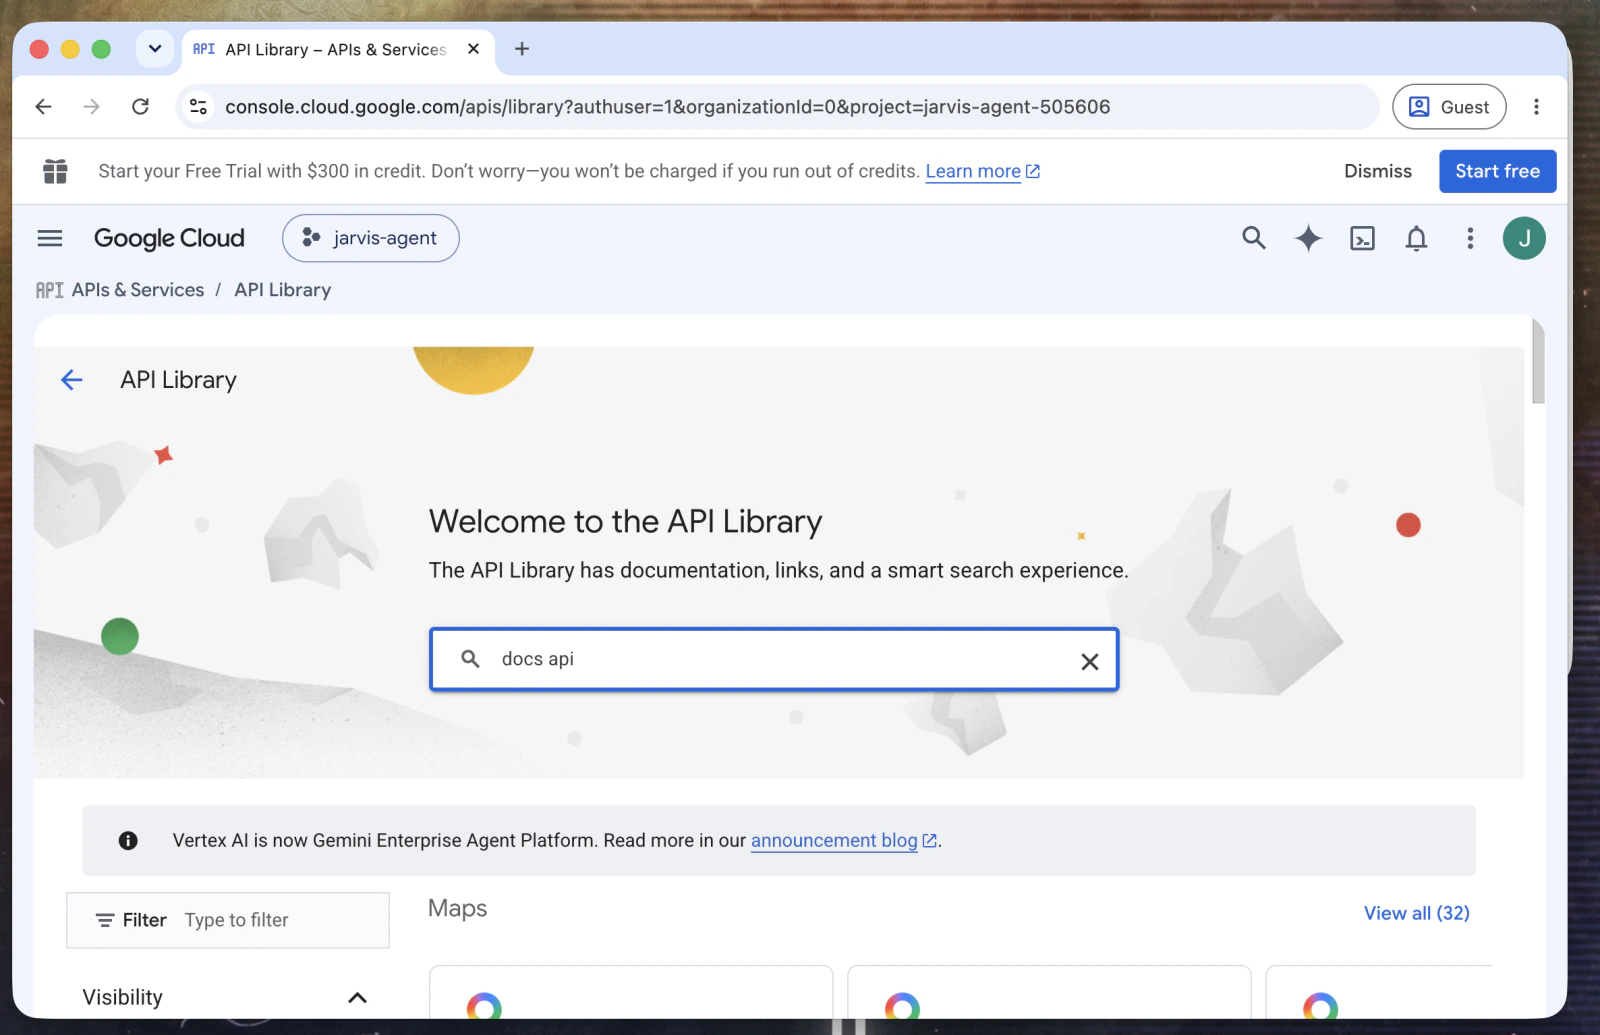This screenshot has width=1600, height=1035.
Task: Click the Google Cloud logo
Action: tap(169, 238)
